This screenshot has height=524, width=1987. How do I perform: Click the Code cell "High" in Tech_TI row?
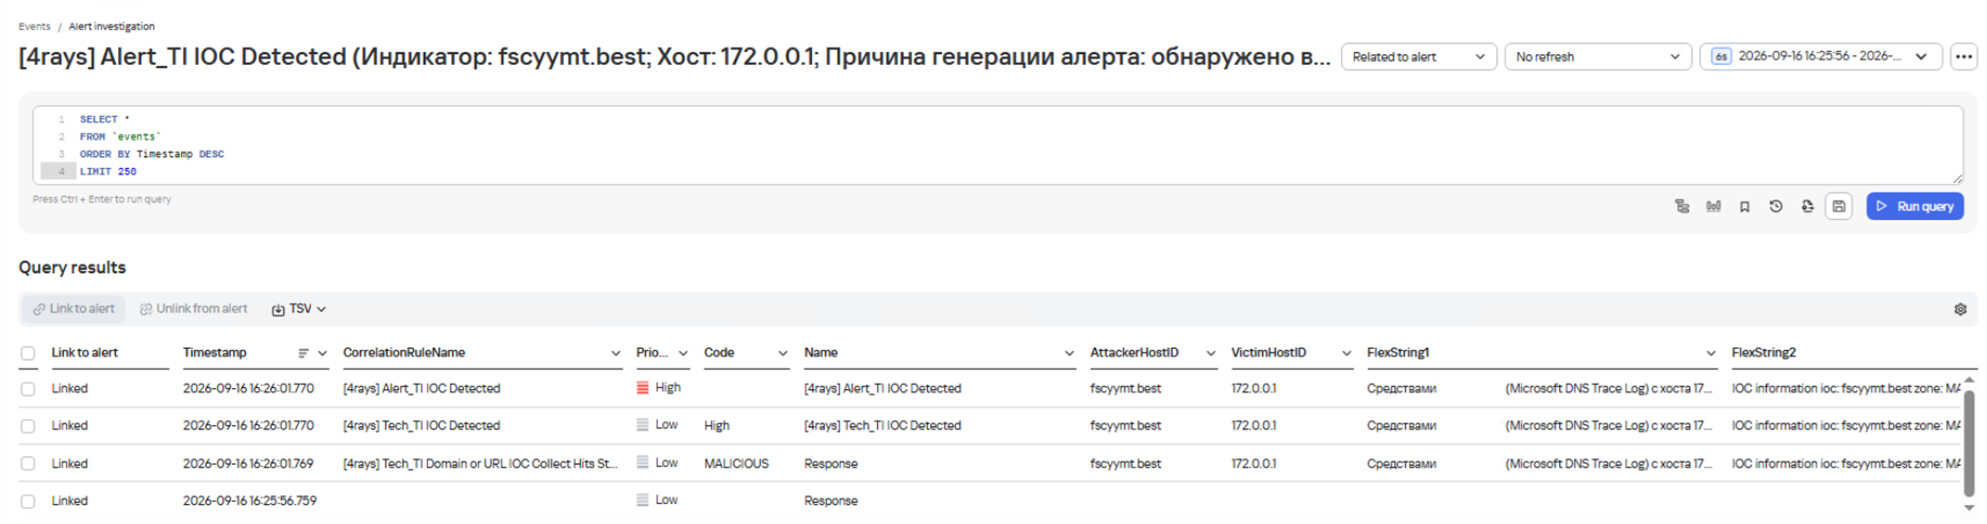tap(716, 426)
